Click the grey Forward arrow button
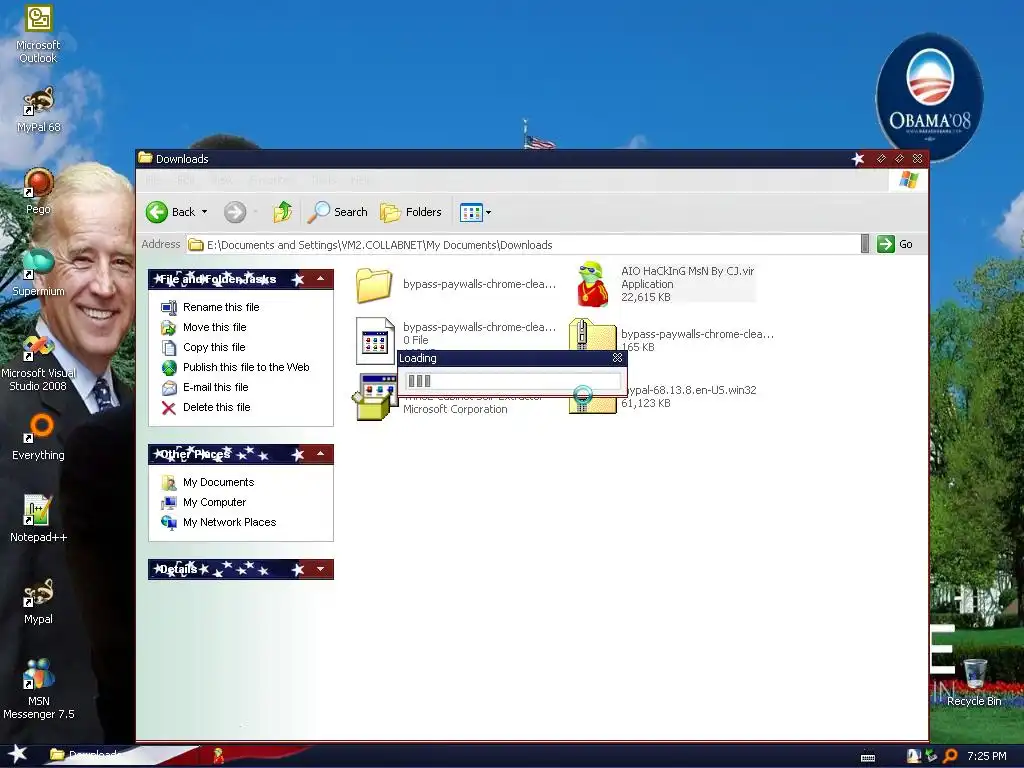Image resolution: width=1024 pixels, height=768 pixels. tap(235, 212)
